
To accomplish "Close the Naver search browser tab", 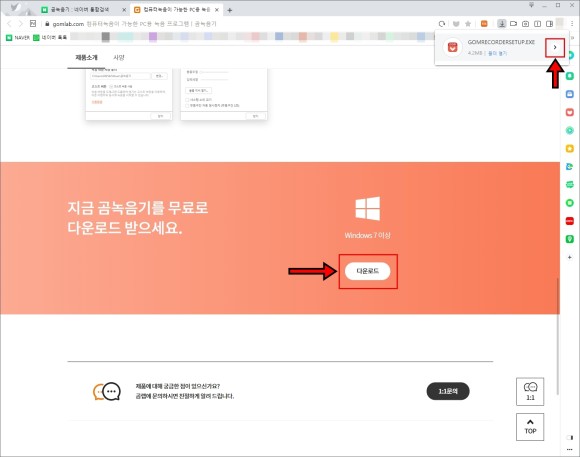I will click(x=124, y=10).
